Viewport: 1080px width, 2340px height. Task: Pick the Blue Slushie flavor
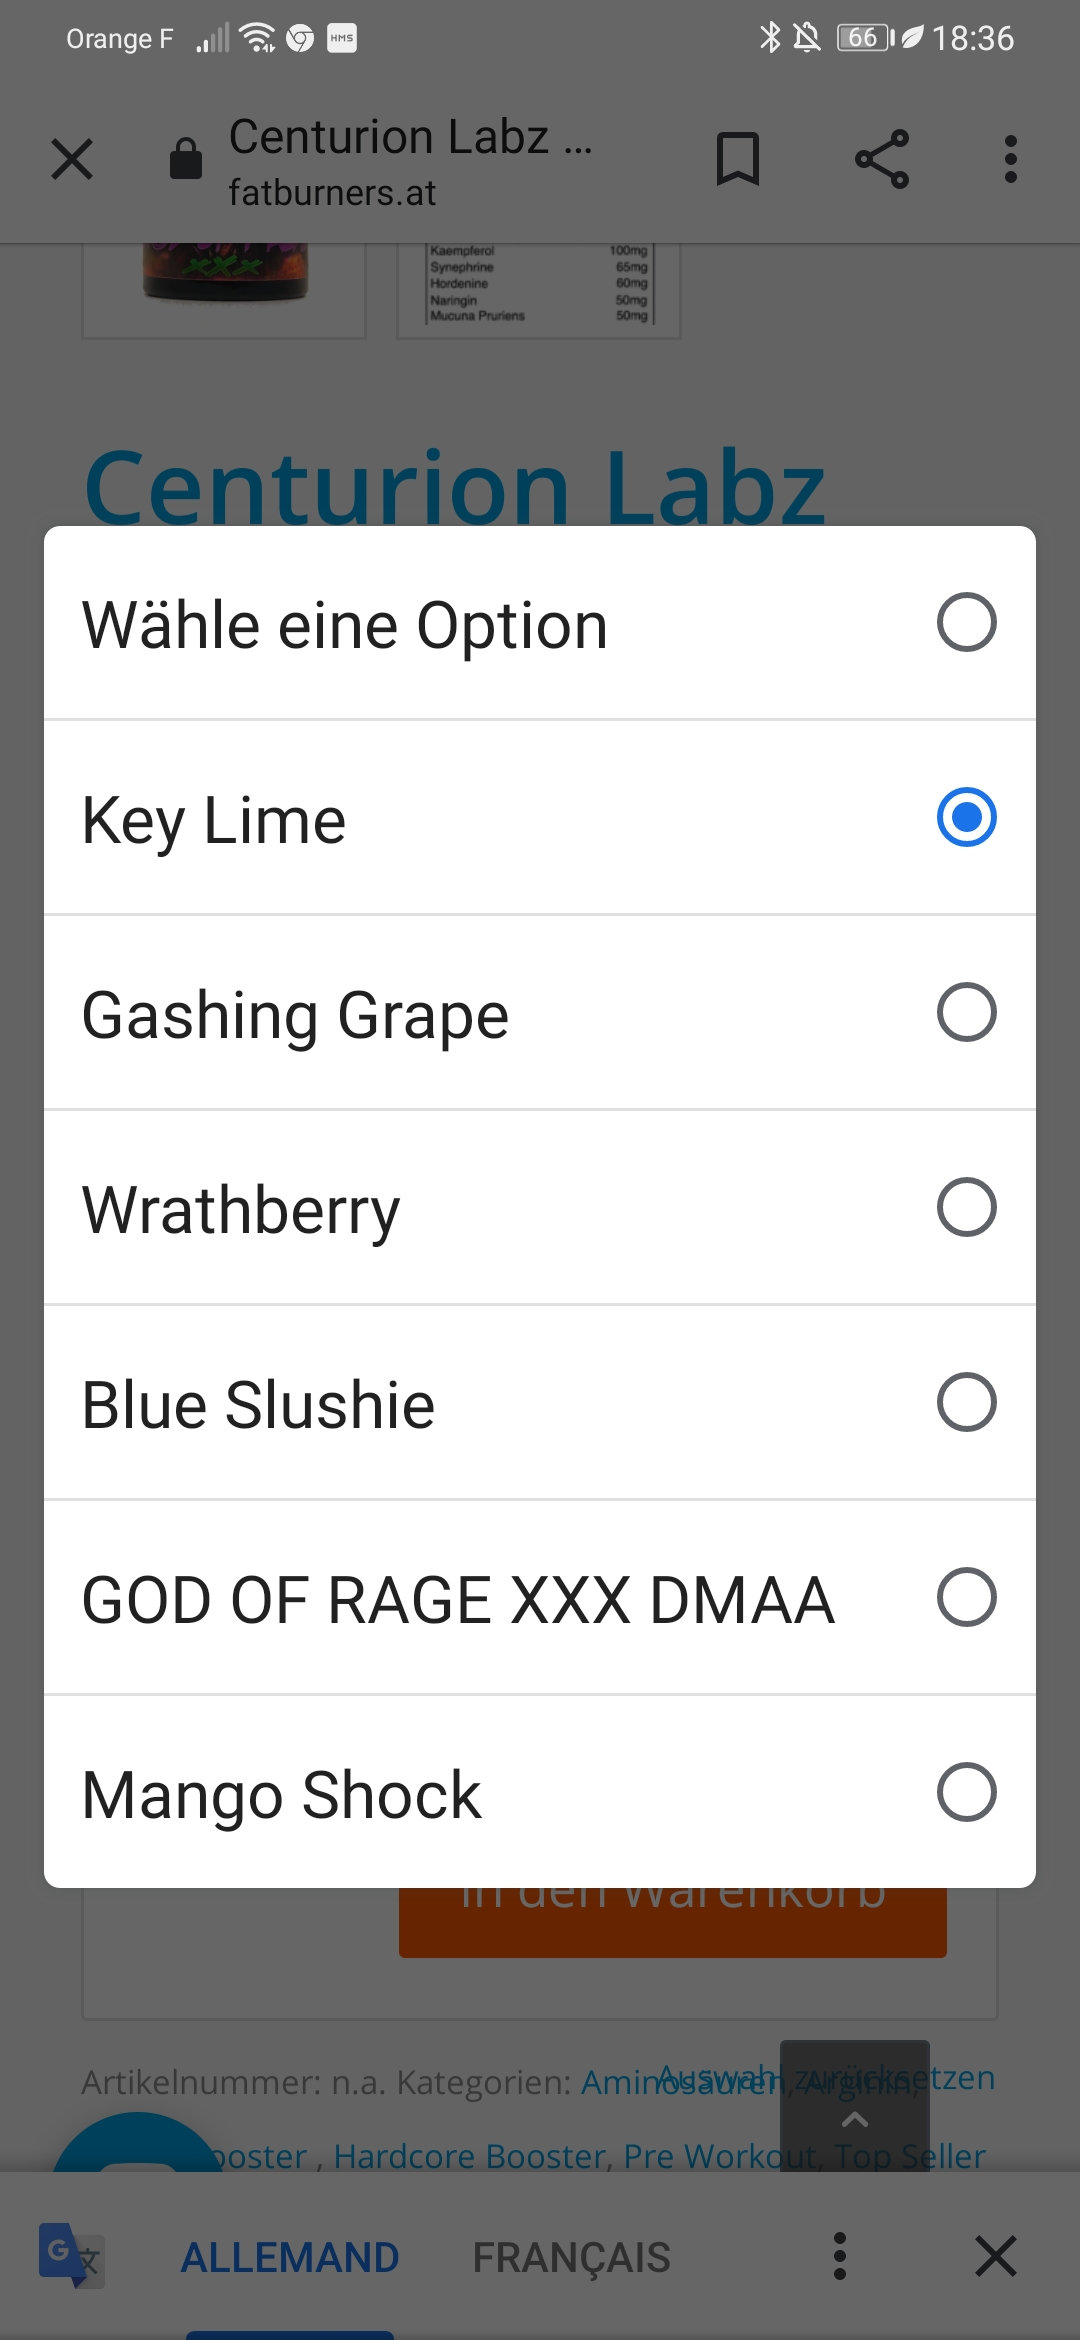point(966,1402)
